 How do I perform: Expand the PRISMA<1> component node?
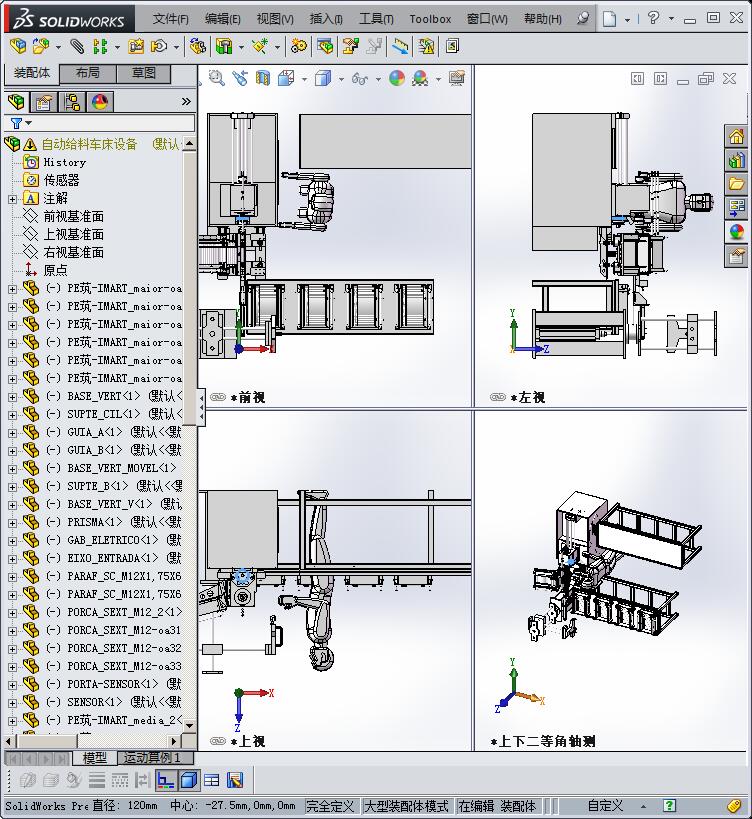click(x=13, y=523)
